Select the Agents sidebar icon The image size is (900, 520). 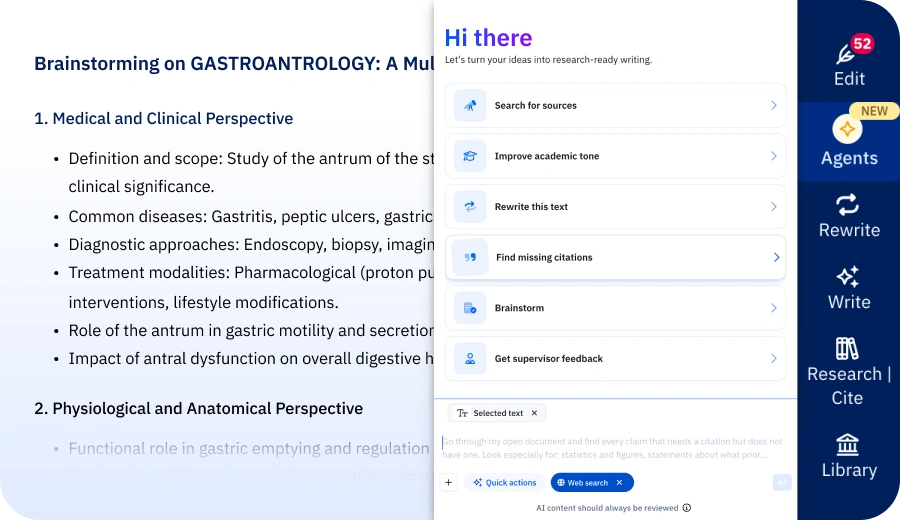coord(847,129)
